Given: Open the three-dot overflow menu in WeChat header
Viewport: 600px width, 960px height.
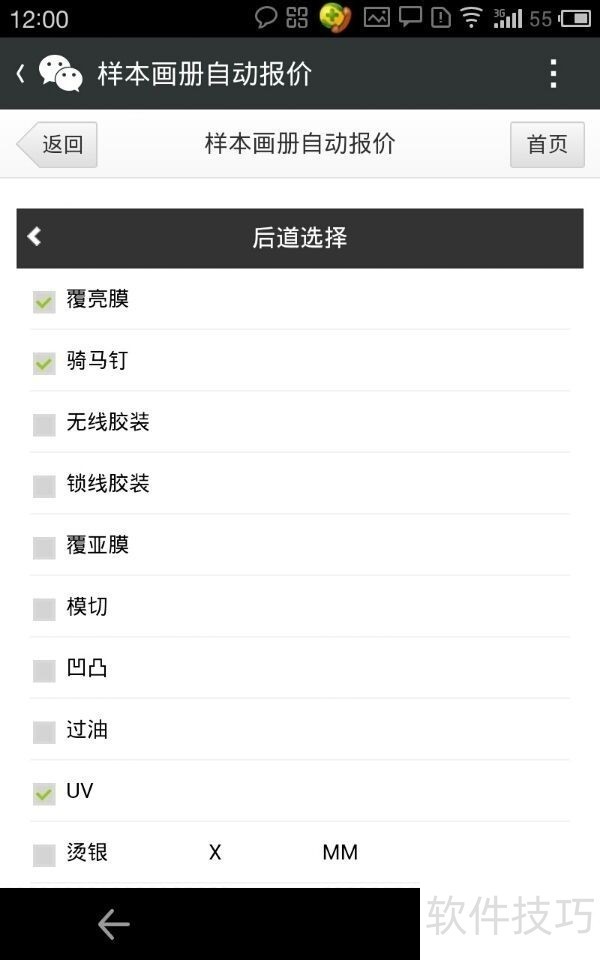Looking at the screenshot, I should pyautogui.click(x=552, y=73).
